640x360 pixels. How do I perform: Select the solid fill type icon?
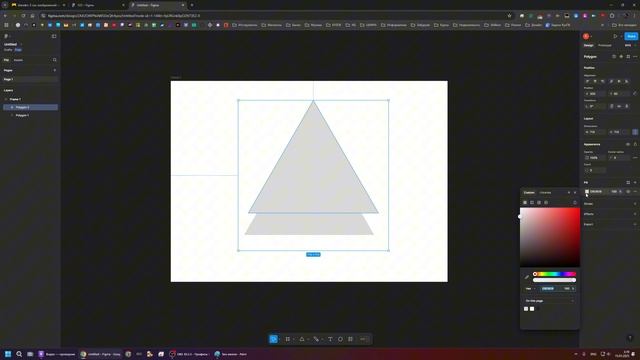point(525,202)
